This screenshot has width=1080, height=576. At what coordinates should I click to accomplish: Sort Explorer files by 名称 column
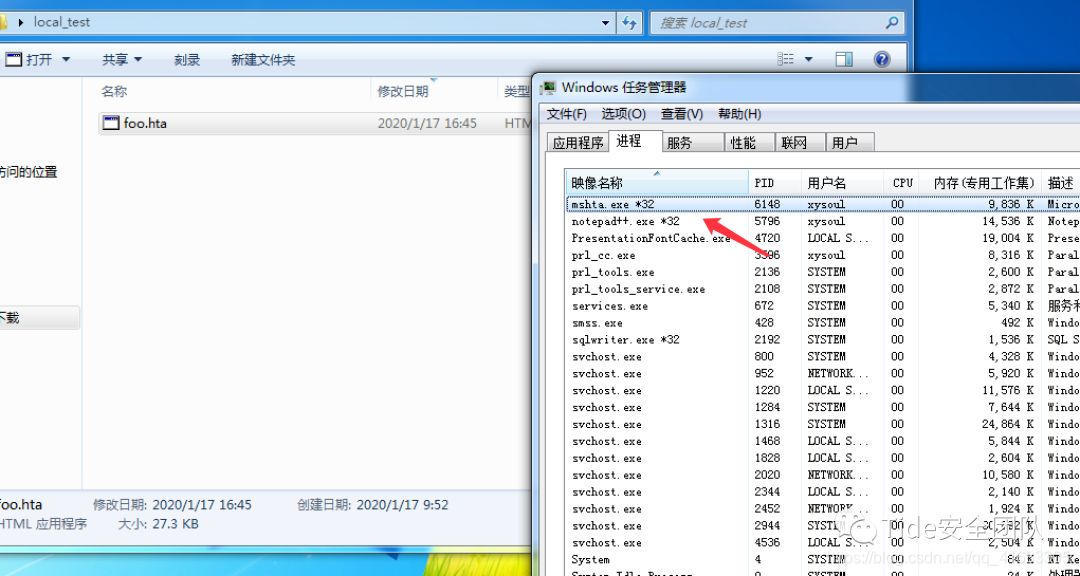(114, 91)
